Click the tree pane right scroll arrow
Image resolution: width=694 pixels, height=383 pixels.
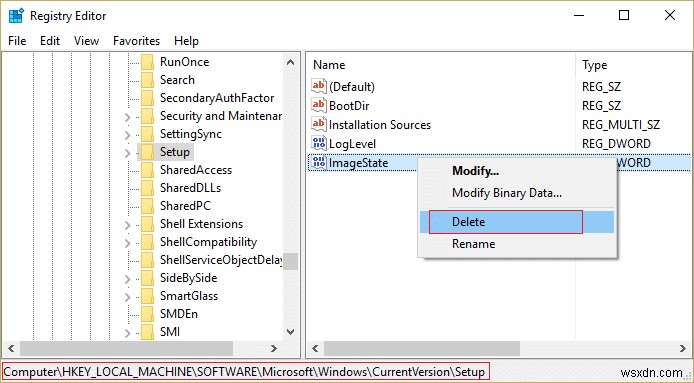[274, 348]
